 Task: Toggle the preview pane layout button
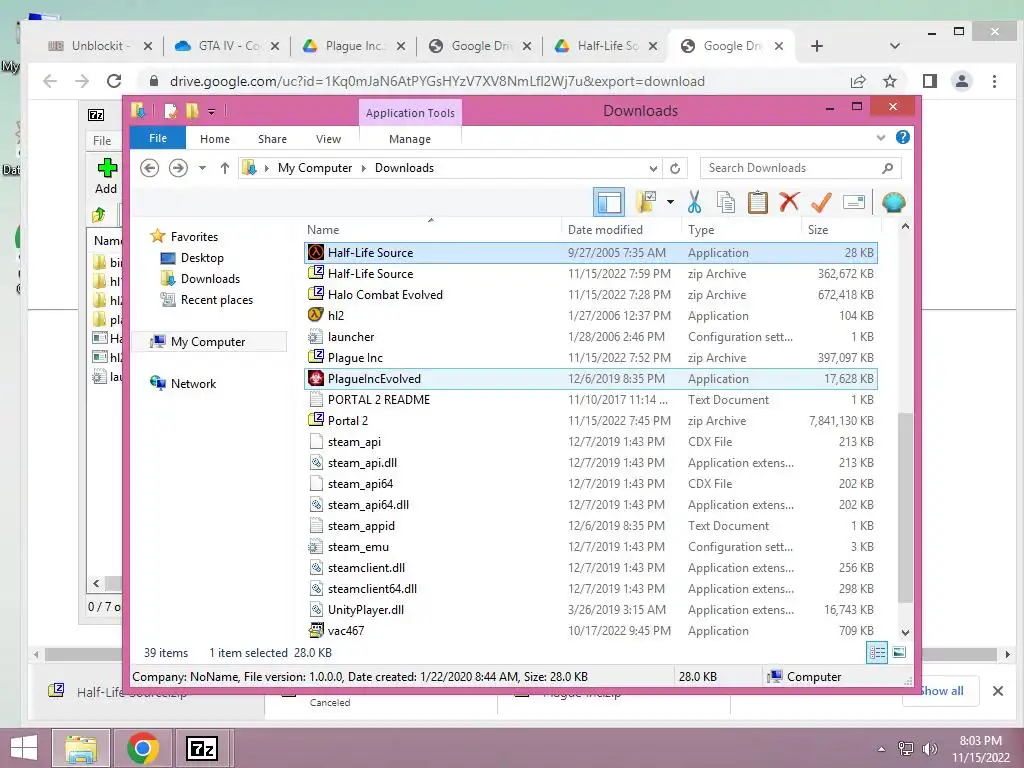point(609,202)
